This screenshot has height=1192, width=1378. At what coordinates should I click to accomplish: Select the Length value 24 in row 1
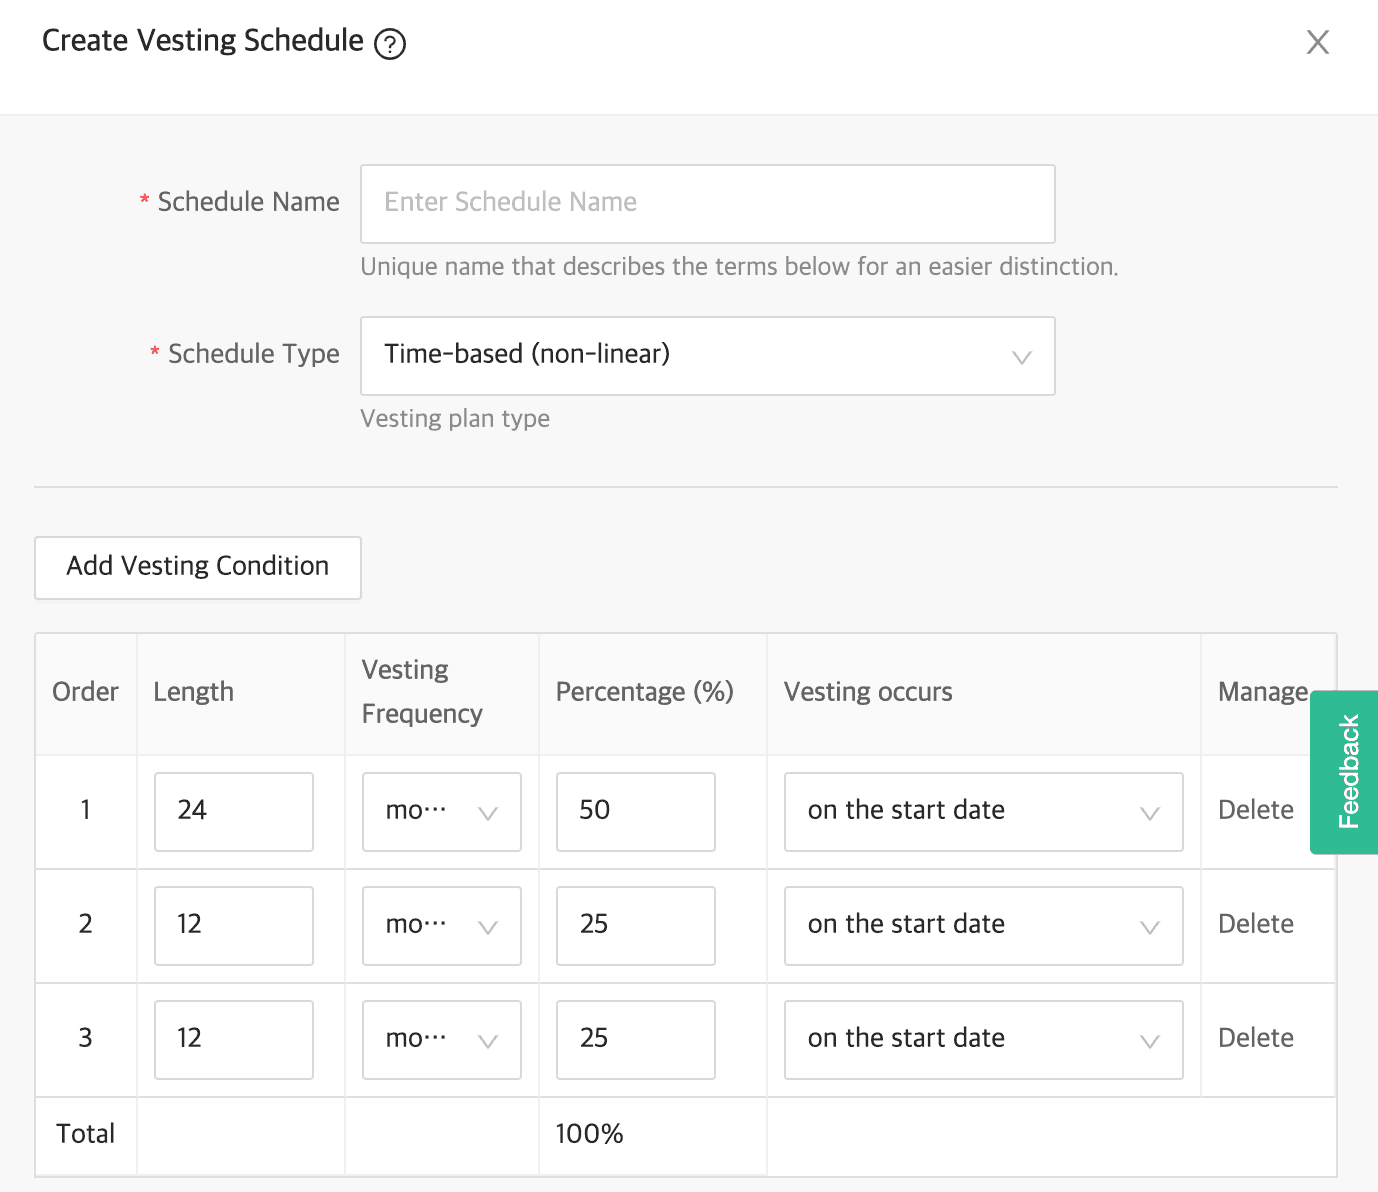point(233,812)
